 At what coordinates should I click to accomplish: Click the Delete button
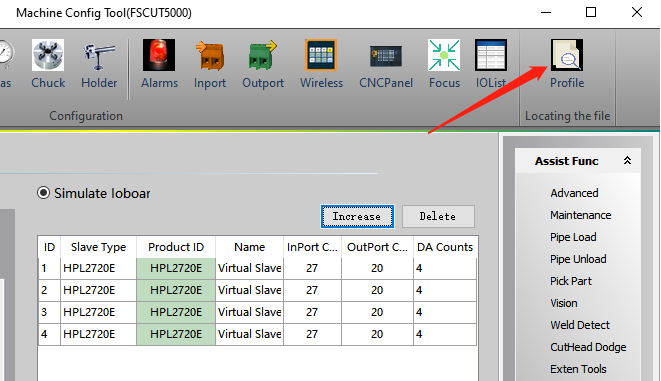[438, 217]
